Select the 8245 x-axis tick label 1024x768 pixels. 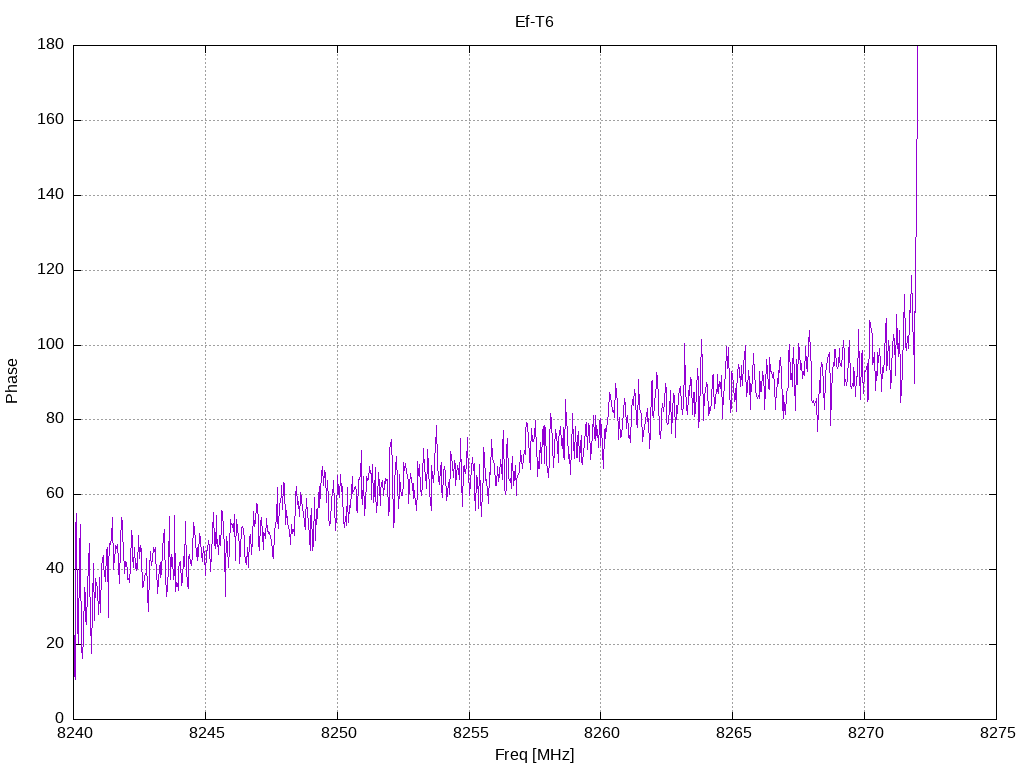click(x=205, y=735)
